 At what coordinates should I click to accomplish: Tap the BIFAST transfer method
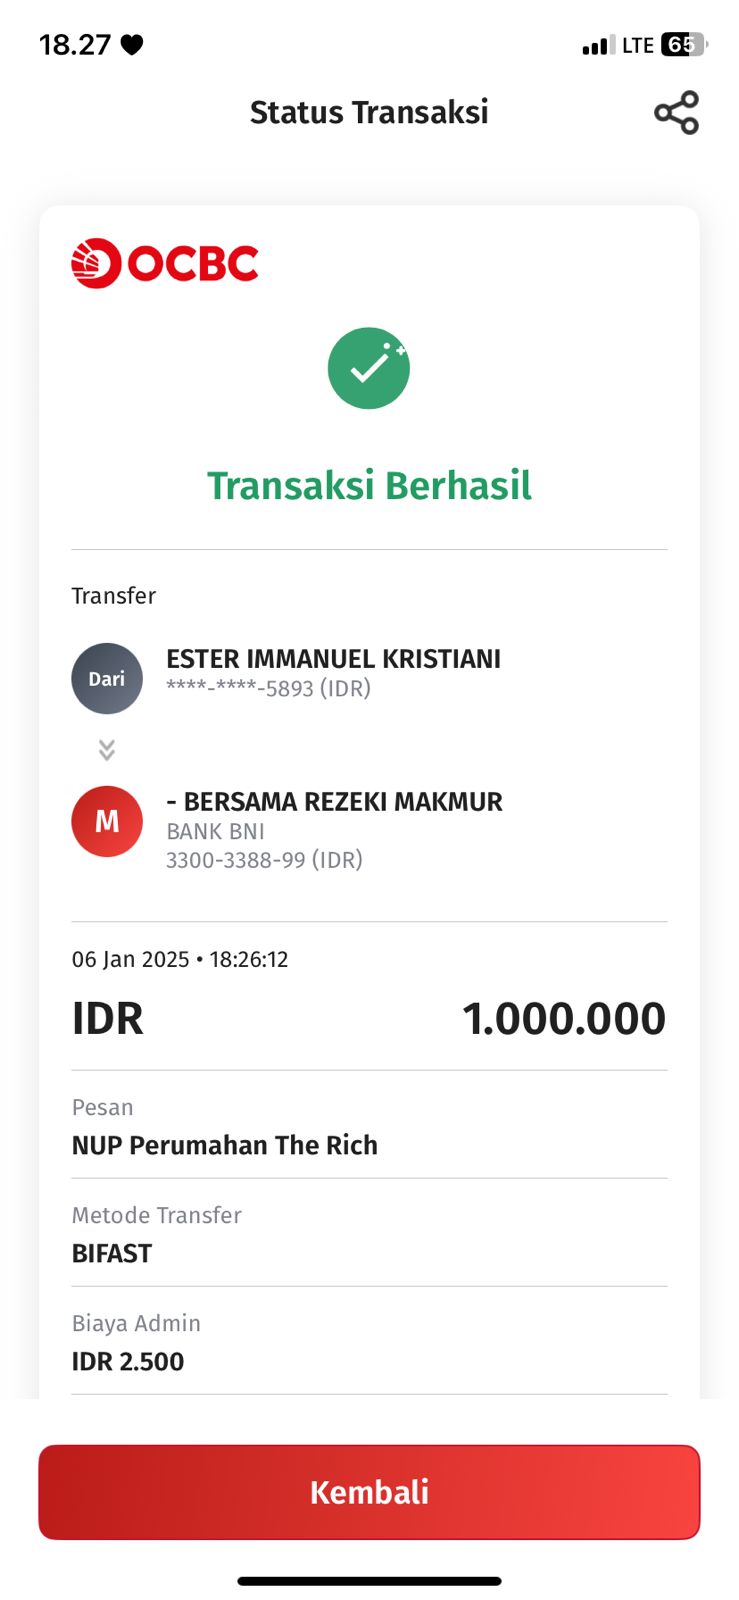click(112, 1253)
